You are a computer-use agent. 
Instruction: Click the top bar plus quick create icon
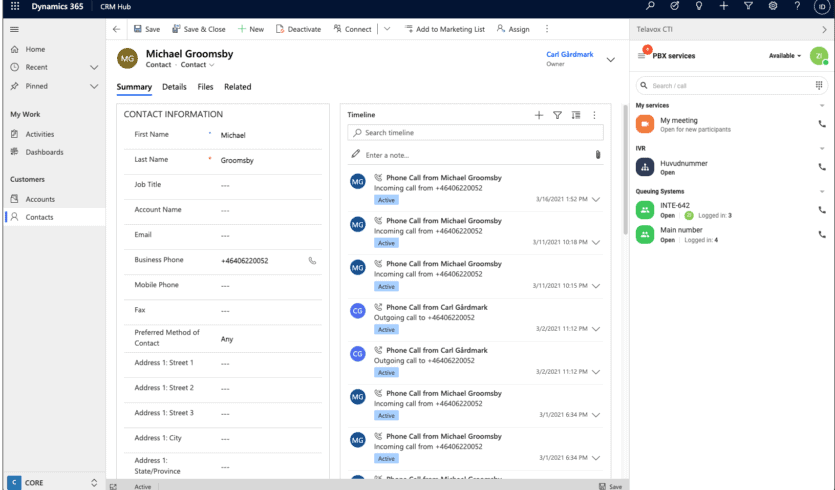click(x=723, y=6)
